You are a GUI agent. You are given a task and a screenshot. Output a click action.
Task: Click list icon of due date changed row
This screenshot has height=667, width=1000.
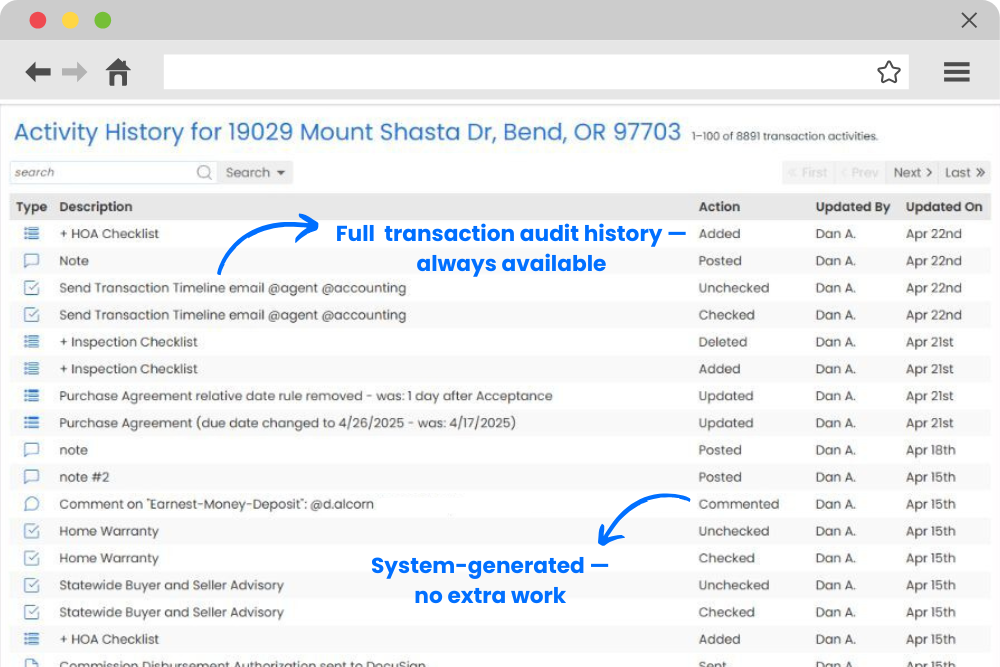click(31, 422)
